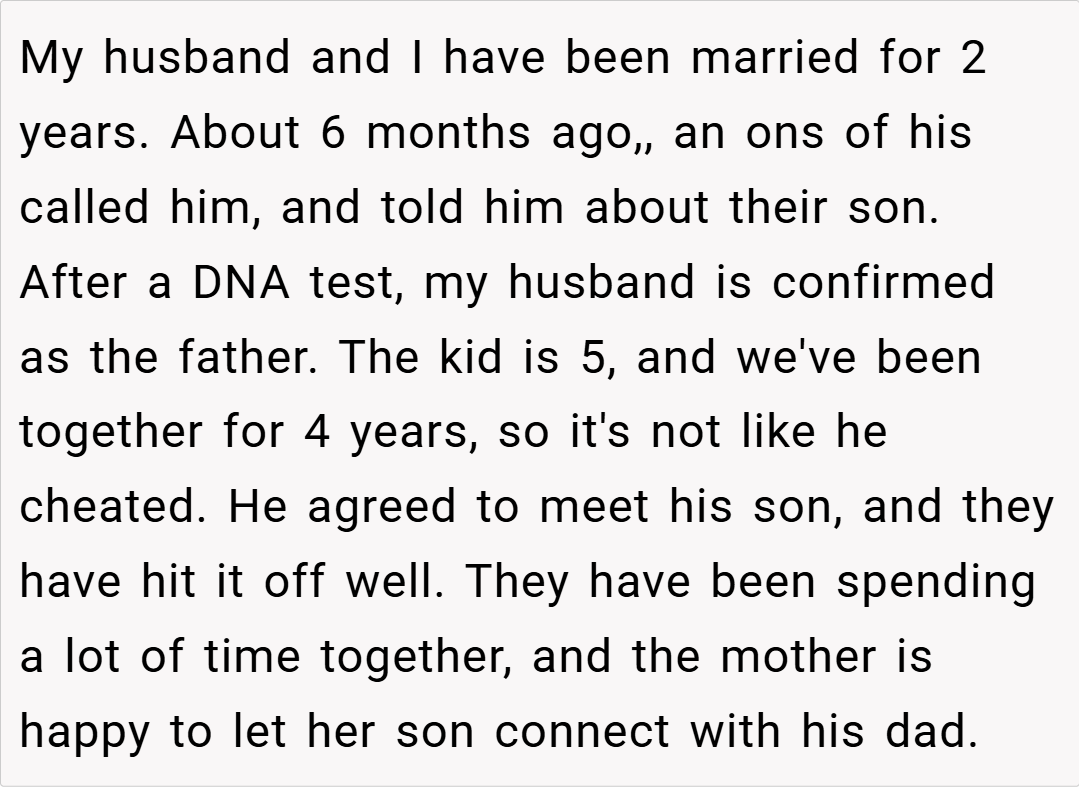The image size is (1079, 787).
Task: Click the word "married" in first line
Action: click(776, 58)
